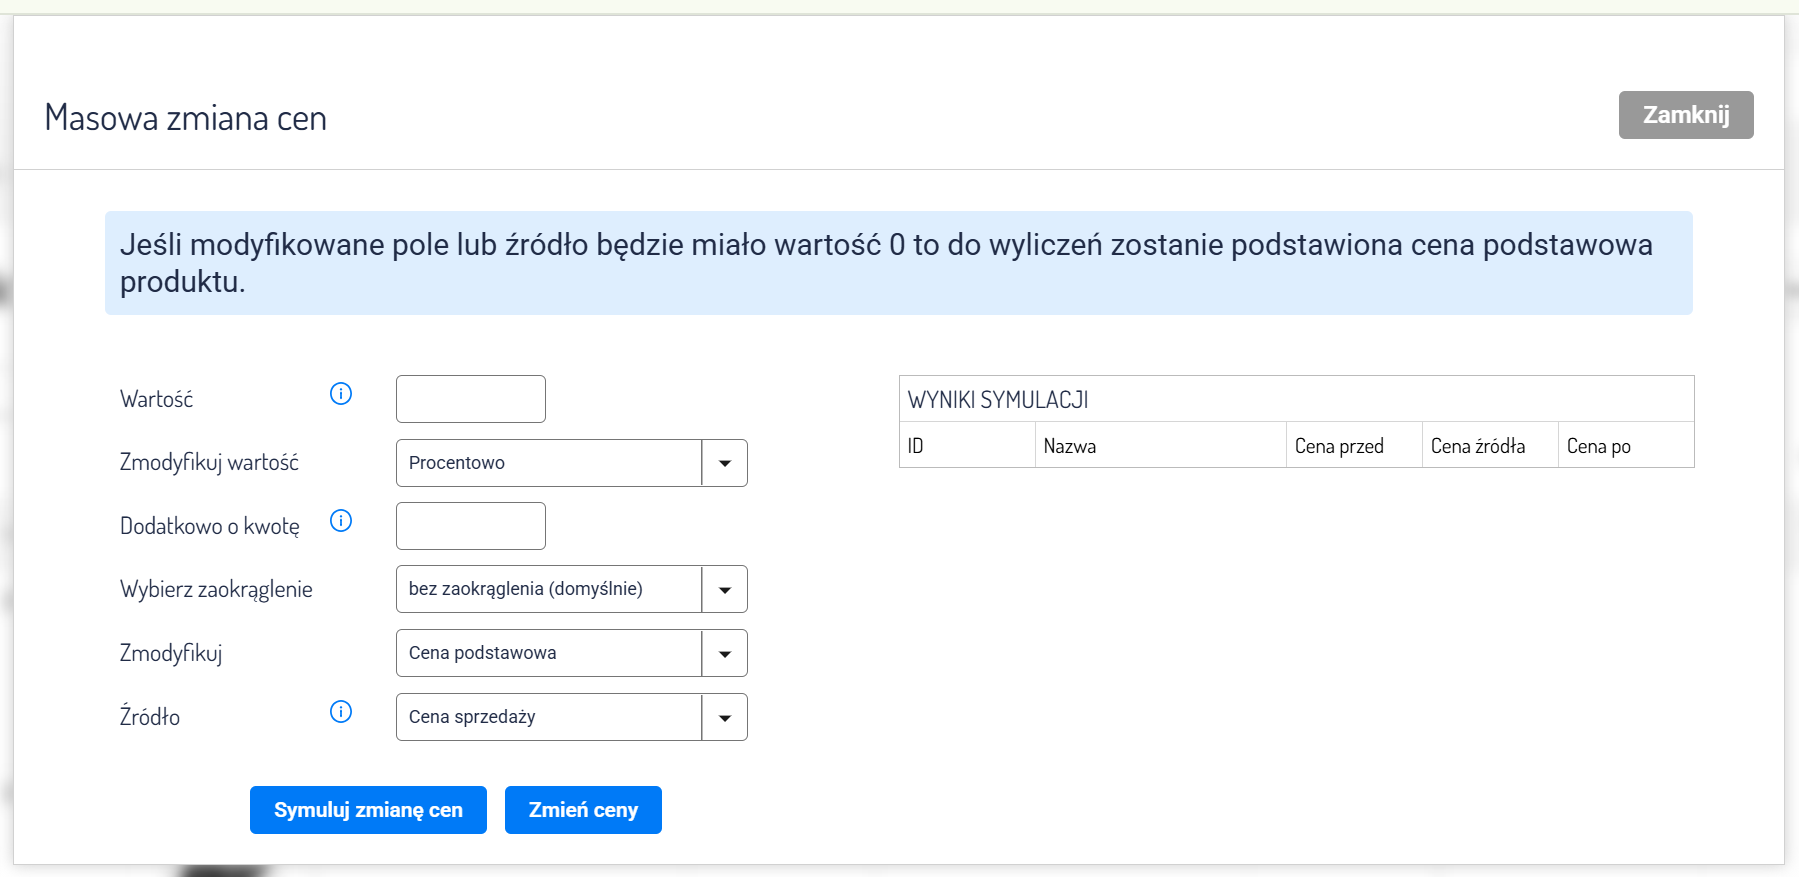This screenshot has width=1799, height=877.
Task: Show the info tooltip icon for Źródło
Action: [341, 712]
